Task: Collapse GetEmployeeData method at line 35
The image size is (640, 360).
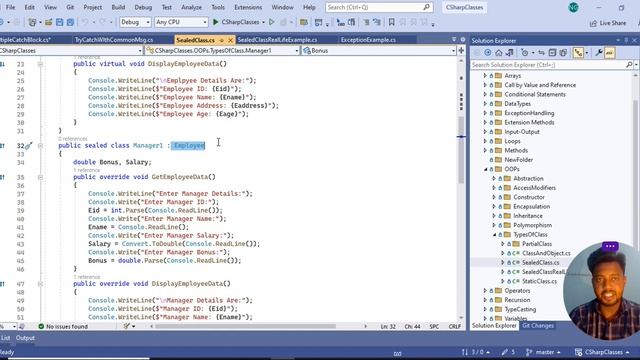Action: (40, 177)
